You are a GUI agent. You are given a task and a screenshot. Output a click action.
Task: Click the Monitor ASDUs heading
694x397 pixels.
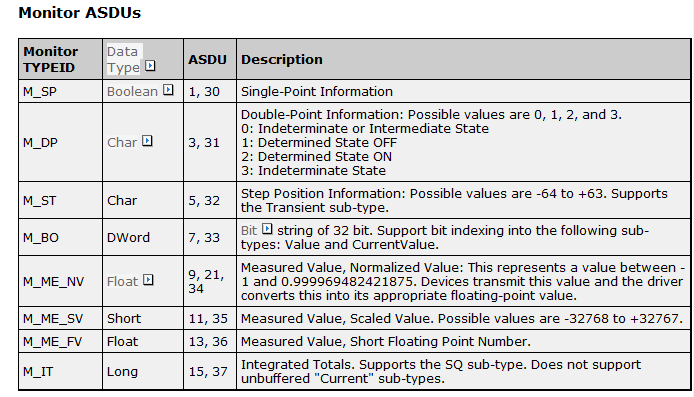[x=80, y=13]
